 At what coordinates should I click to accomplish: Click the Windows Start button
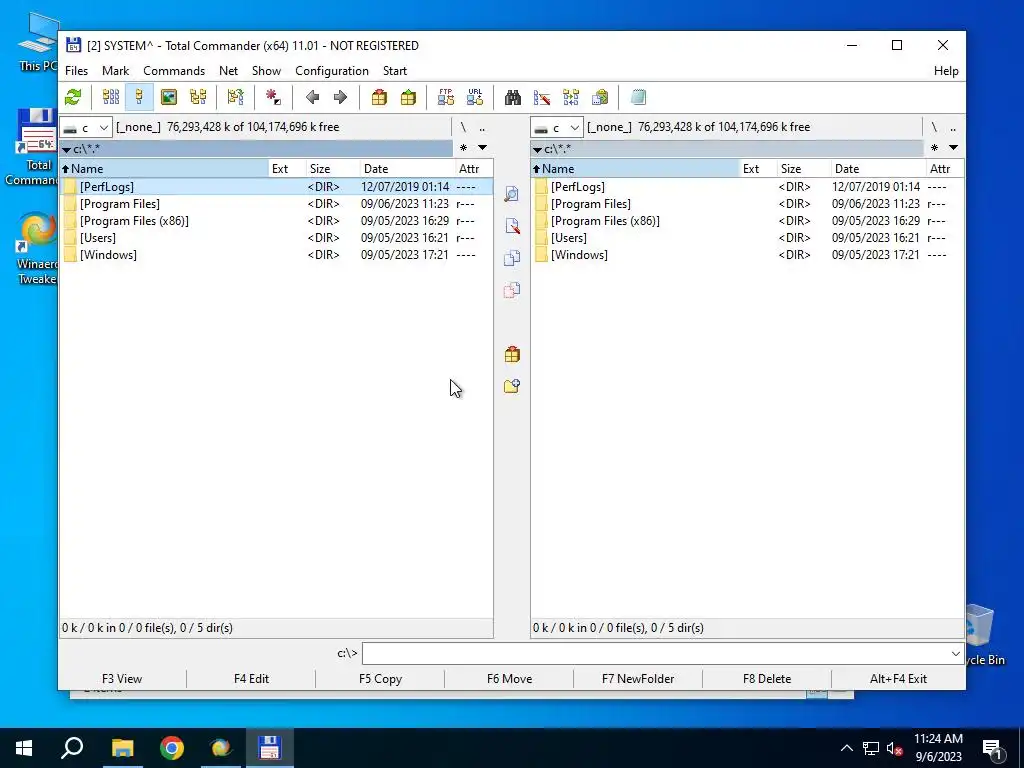[x=24, y=748]
